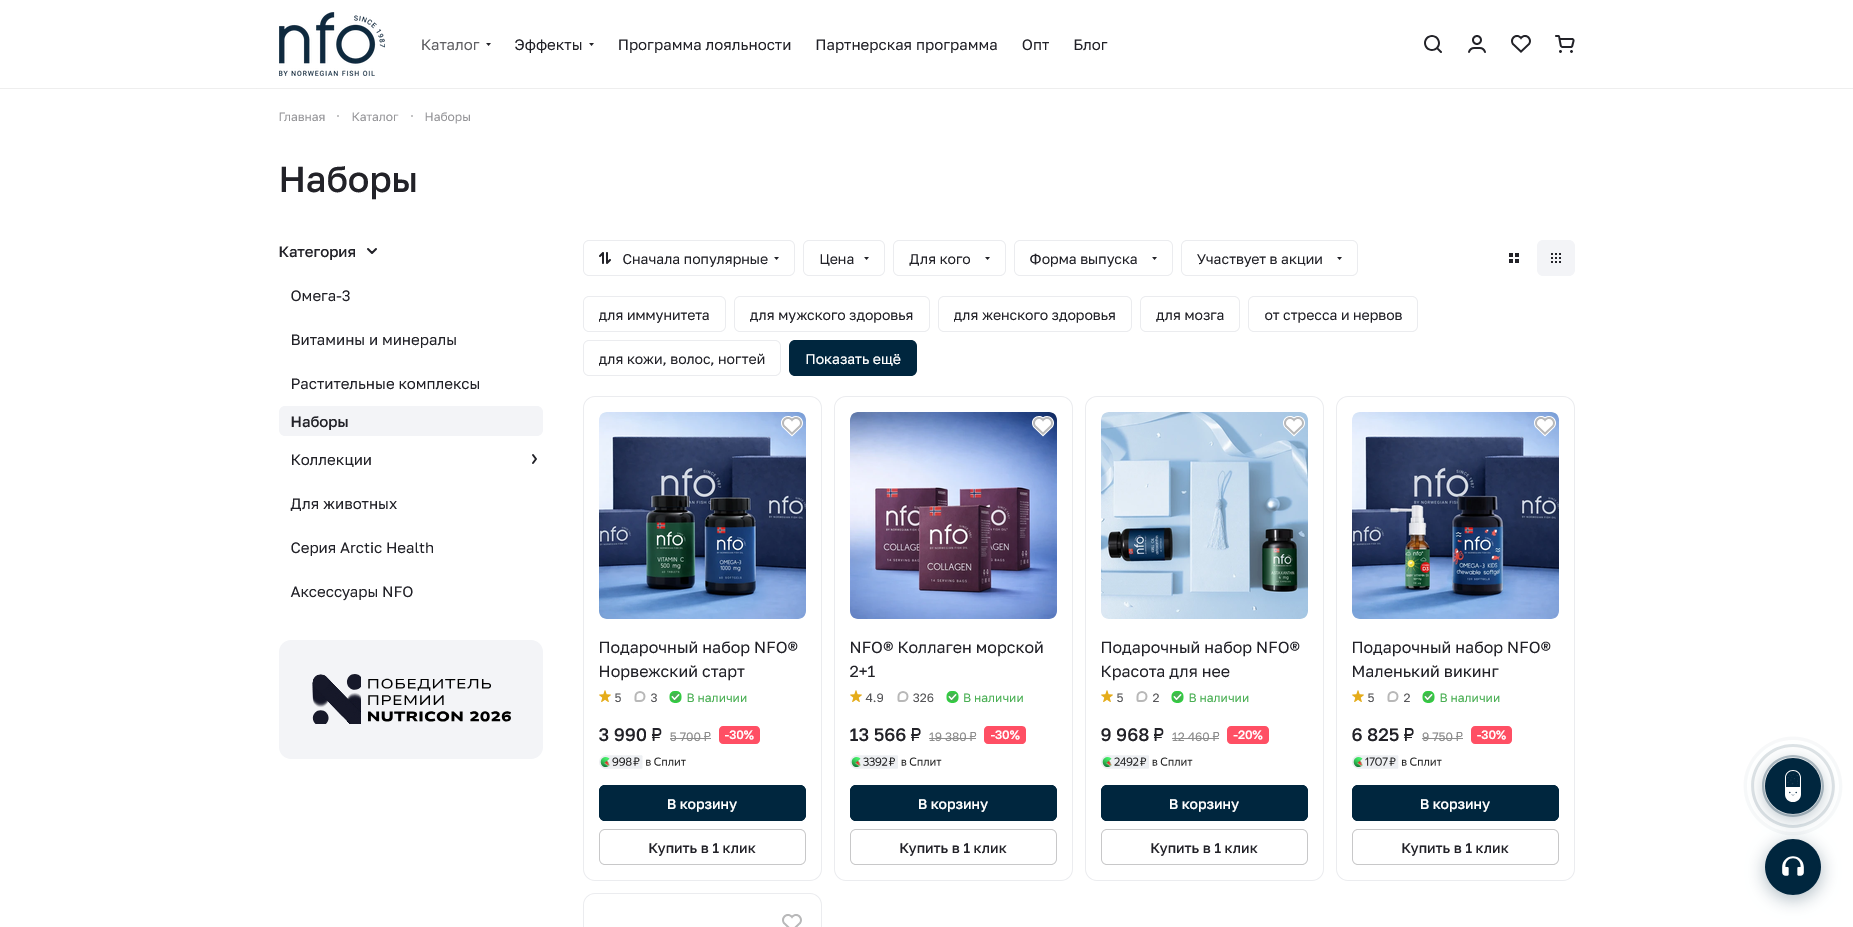The height and width of the screenshot is (927, 1853).
Task: Open the Для кого filter dropdown
Action: click(x=949, y=258)
